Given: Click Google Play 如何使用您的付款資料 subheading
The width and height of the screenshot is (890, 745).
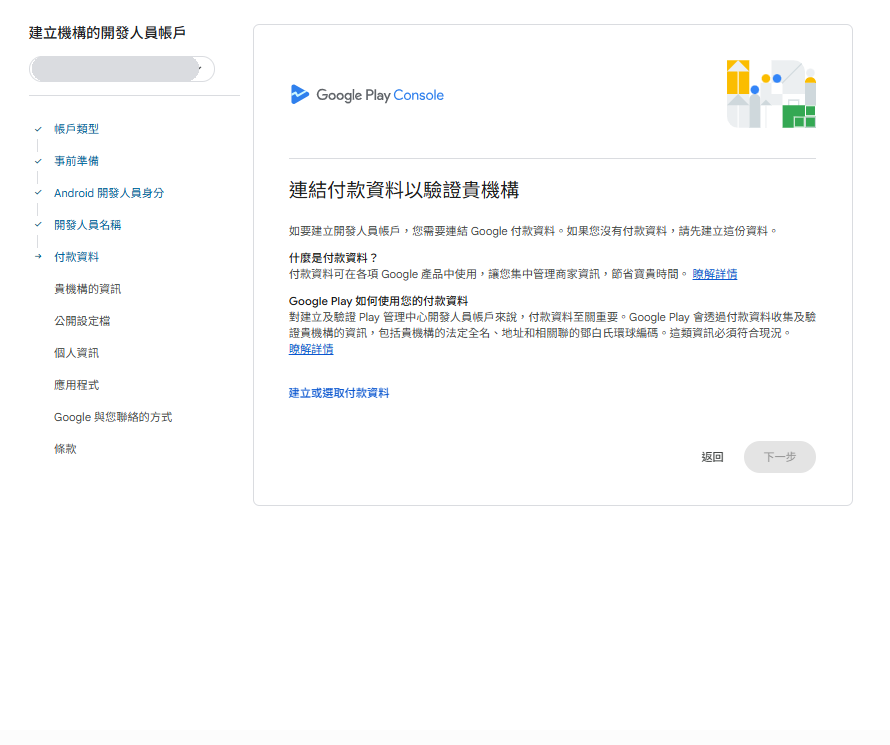Looking at the screenshot, I should (379, 301).
